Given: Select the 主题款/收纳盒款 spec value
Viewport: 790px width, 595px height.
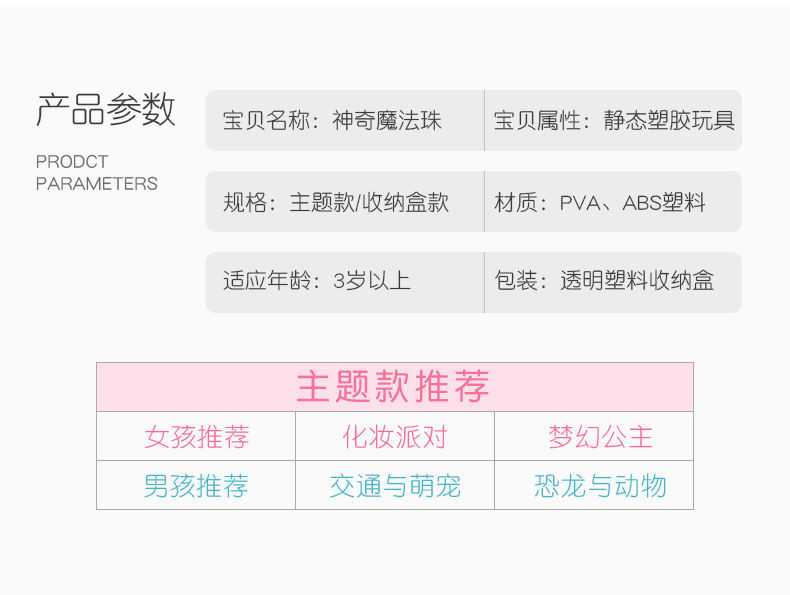Looking at the screenshot, I should tap(369, 202).
